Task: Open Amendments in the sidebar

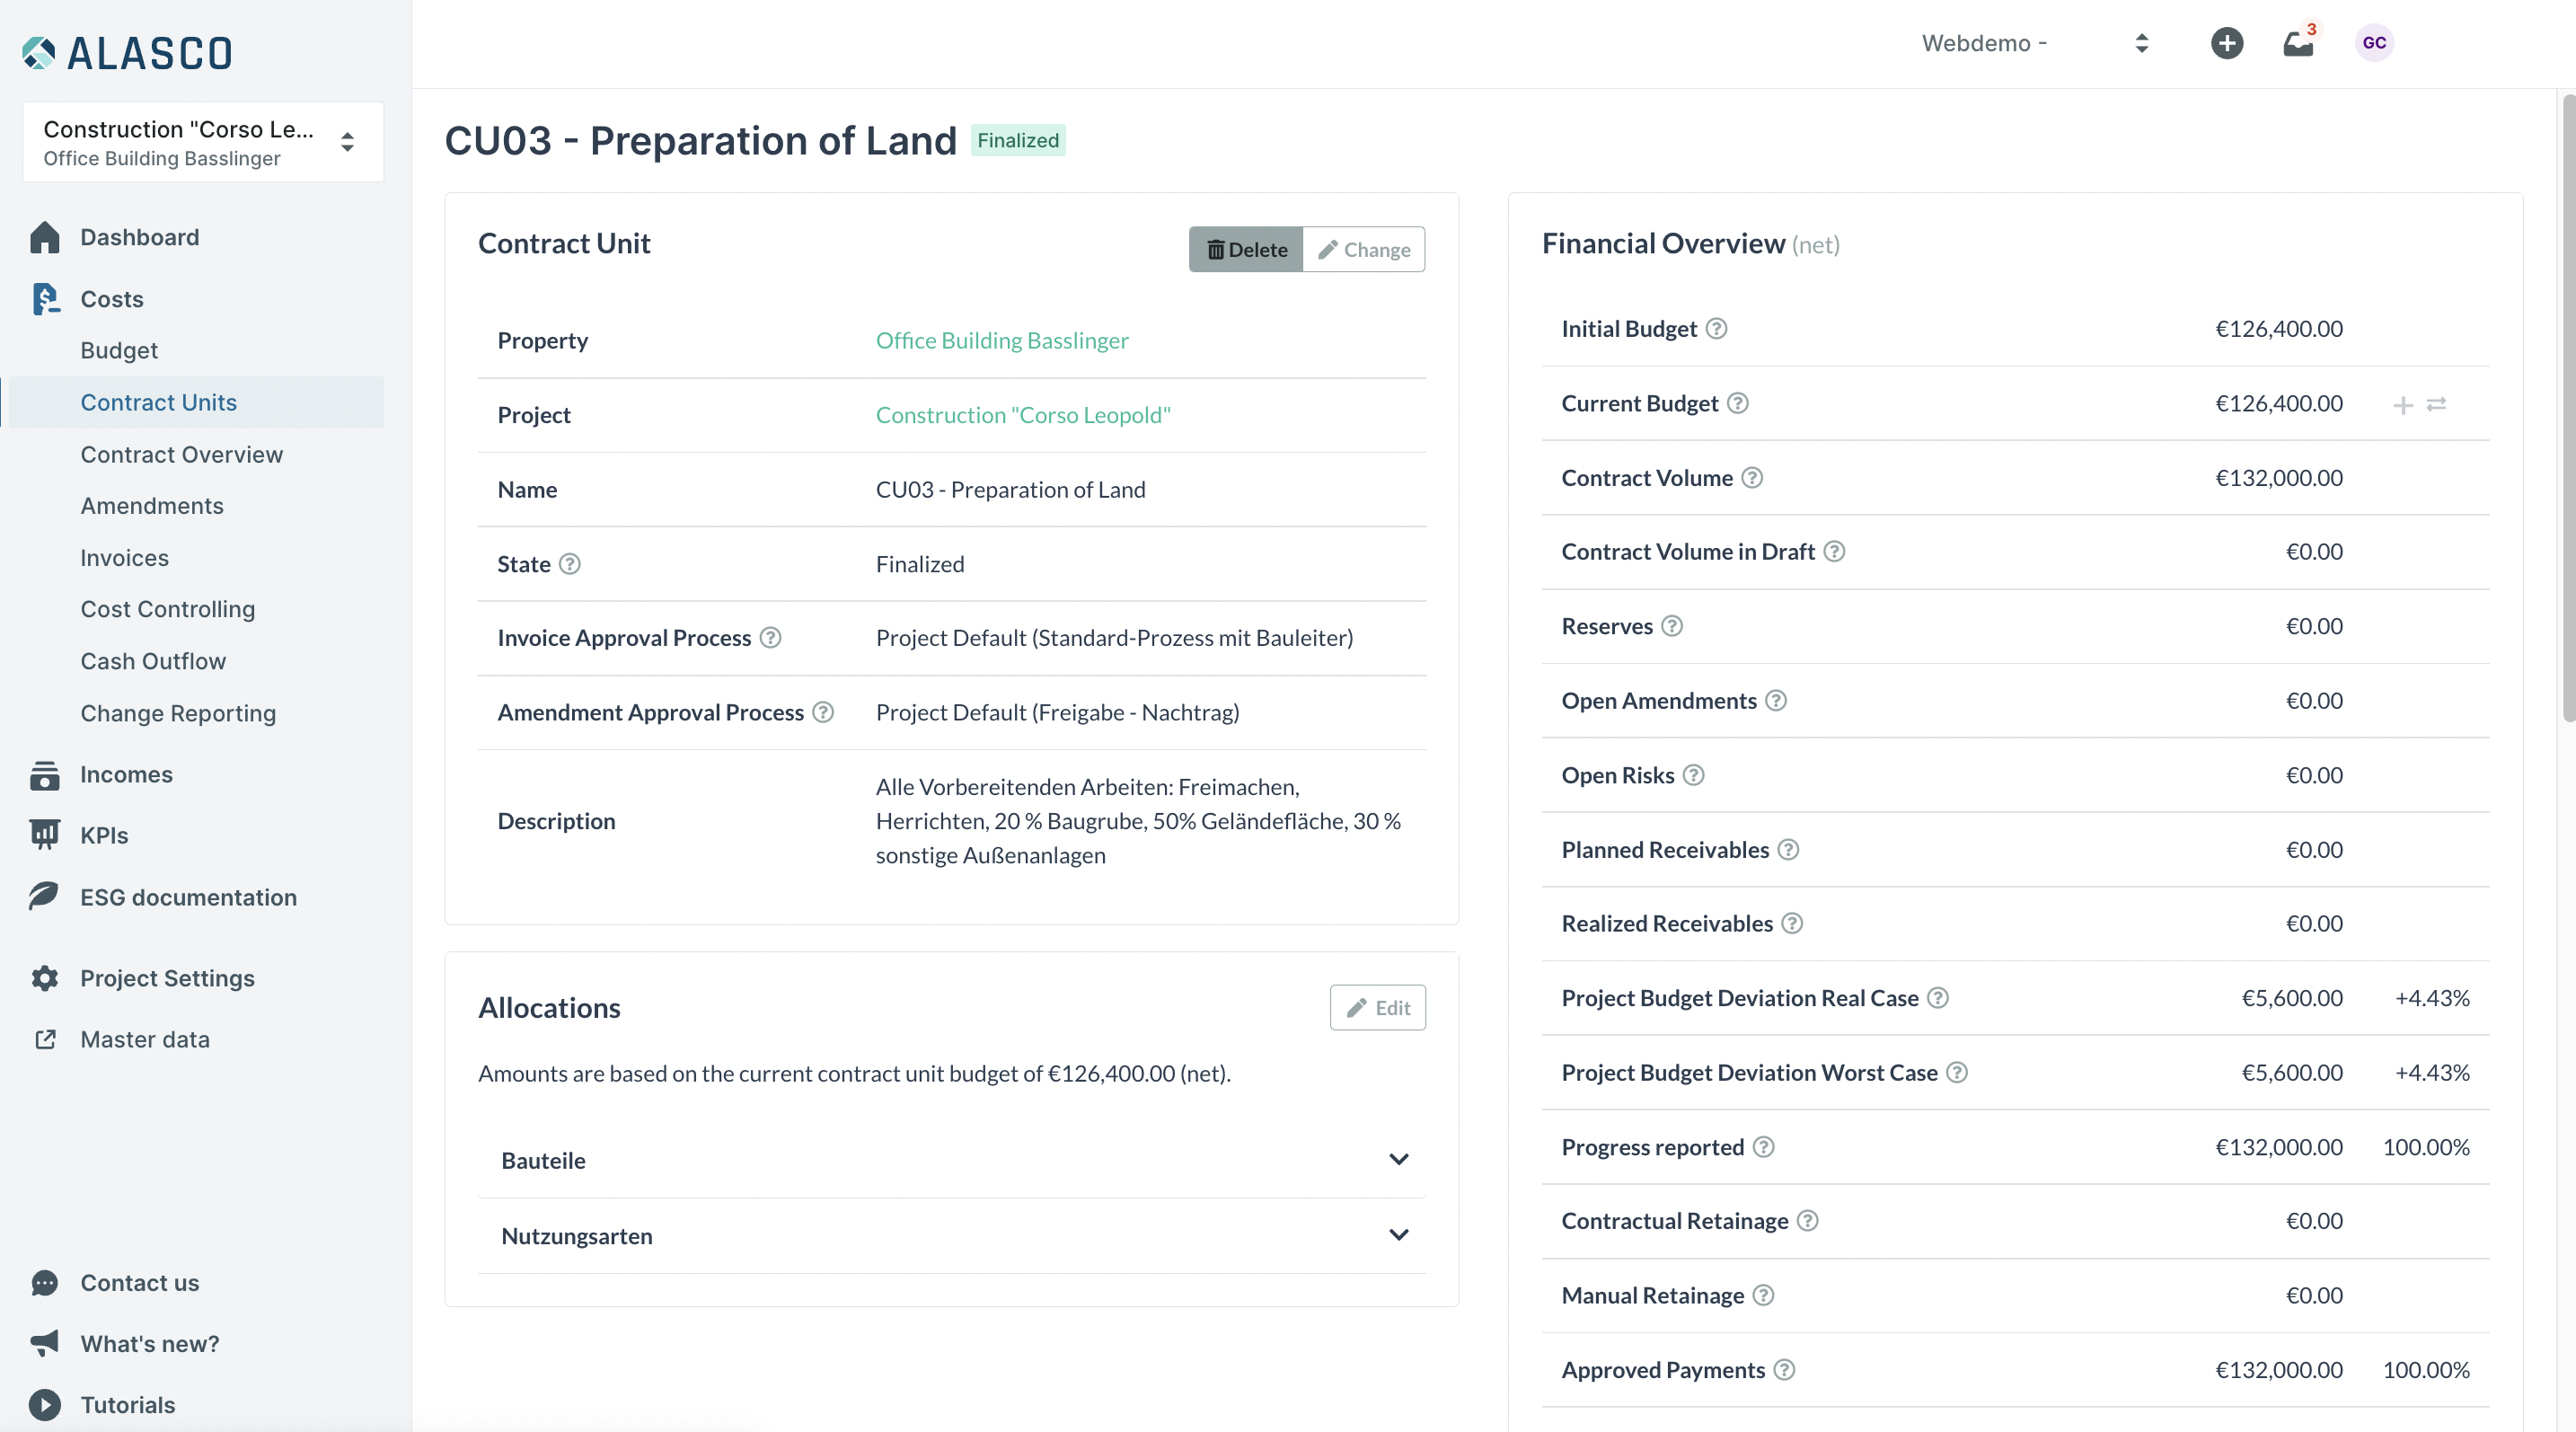Action: [152, 506]
